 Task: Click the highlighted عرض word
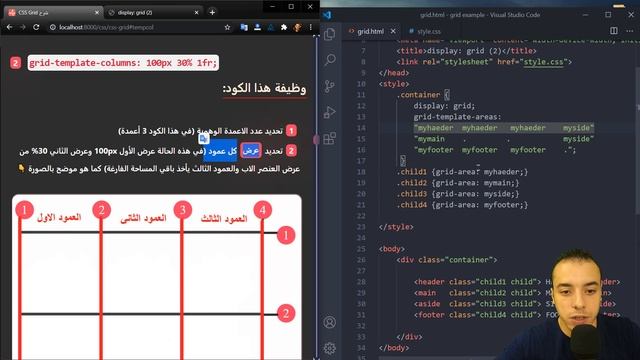click(x=251, y=151)
